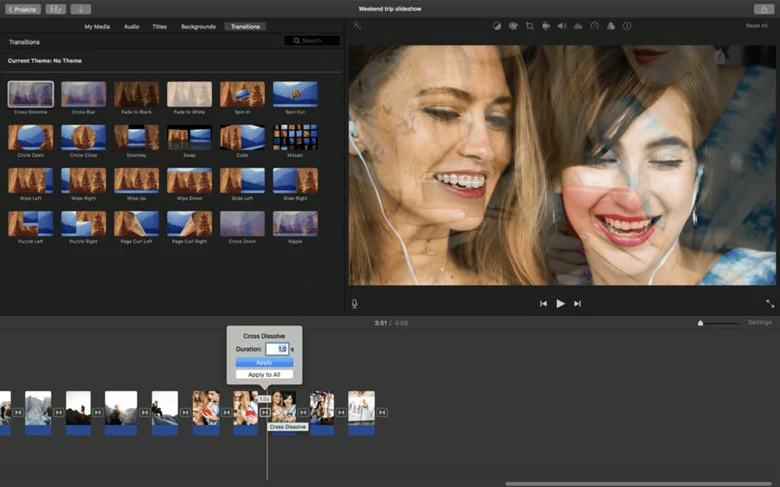Click the magic wand auto-enhance icon
The height and width of the screenshot is (487, 780).
click(x=357, y=25)
